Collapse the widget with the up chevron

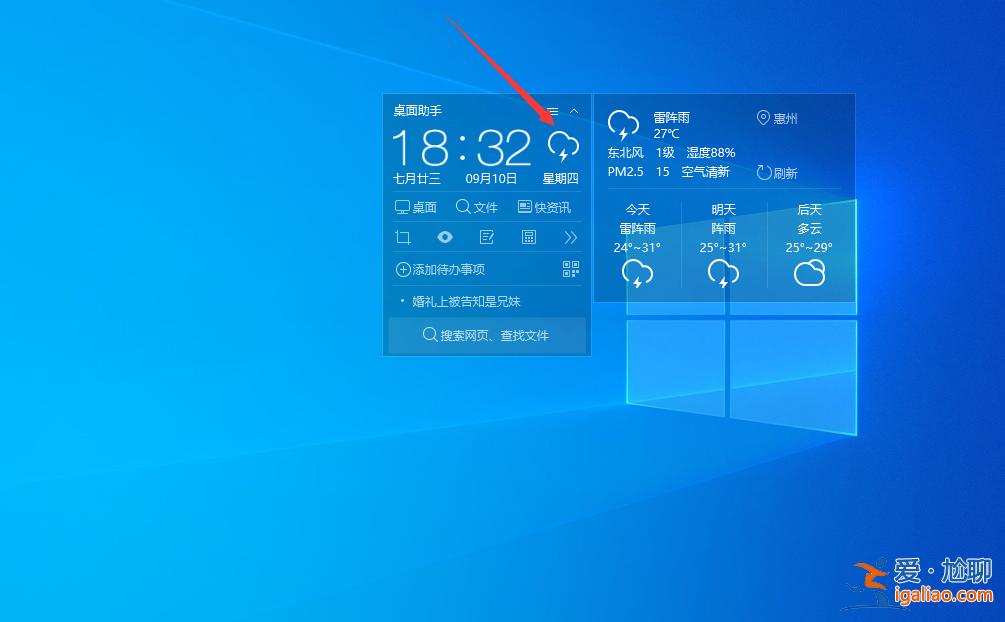point(575,110)
